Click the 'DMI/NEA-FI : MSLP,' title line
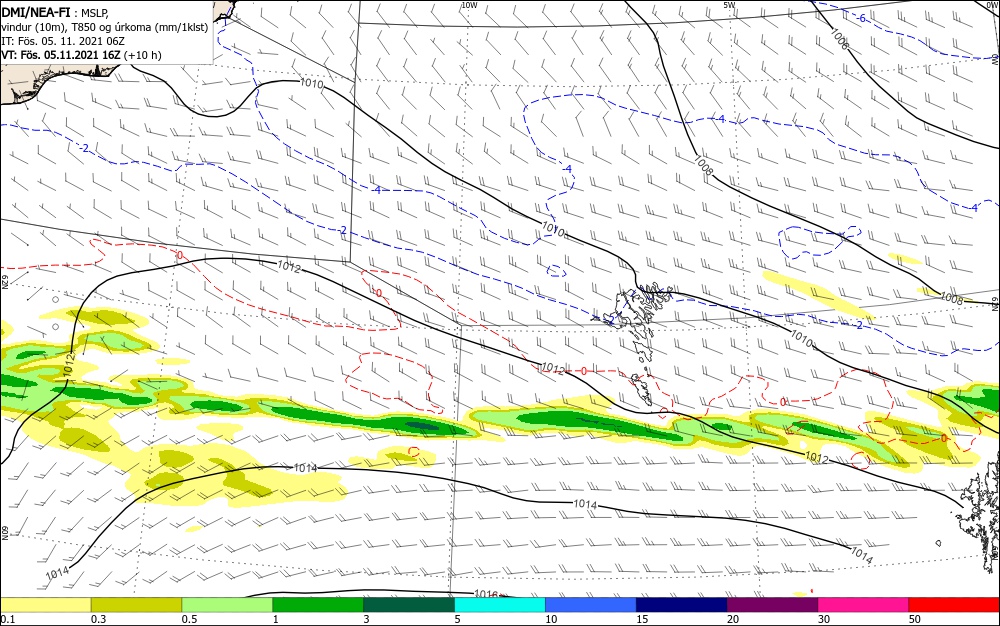The width and height of the screenshot is (1000, 626). [x=55, y=12]
